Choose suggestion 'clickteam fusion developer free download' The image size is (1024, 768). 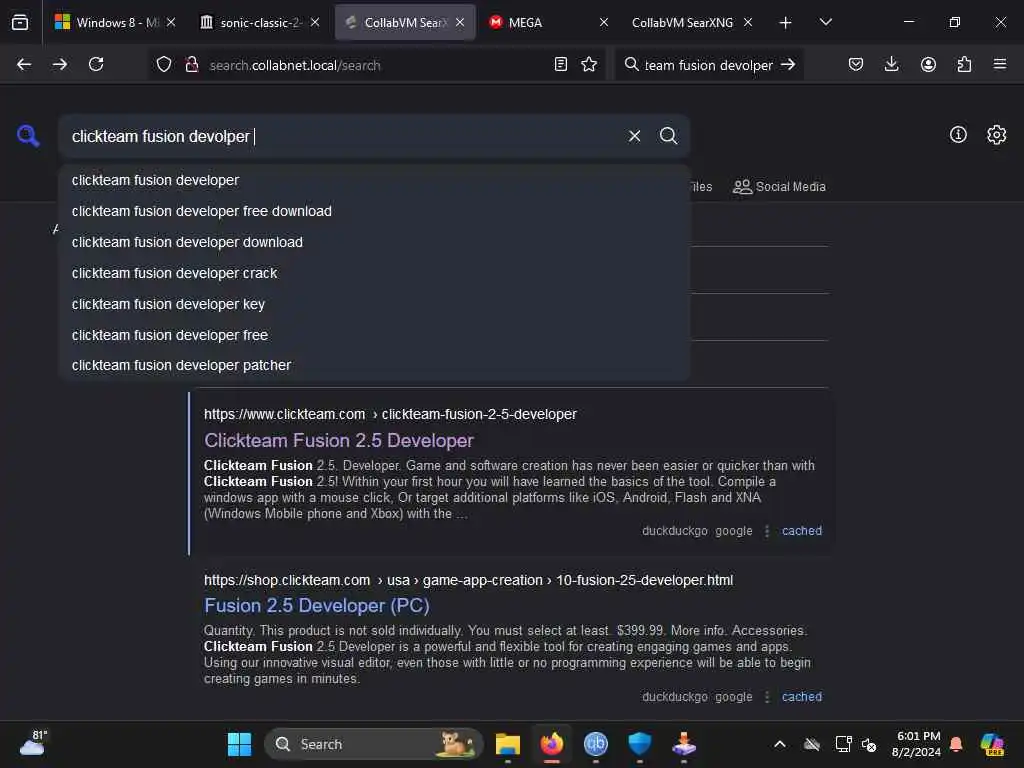click(374, 211)
